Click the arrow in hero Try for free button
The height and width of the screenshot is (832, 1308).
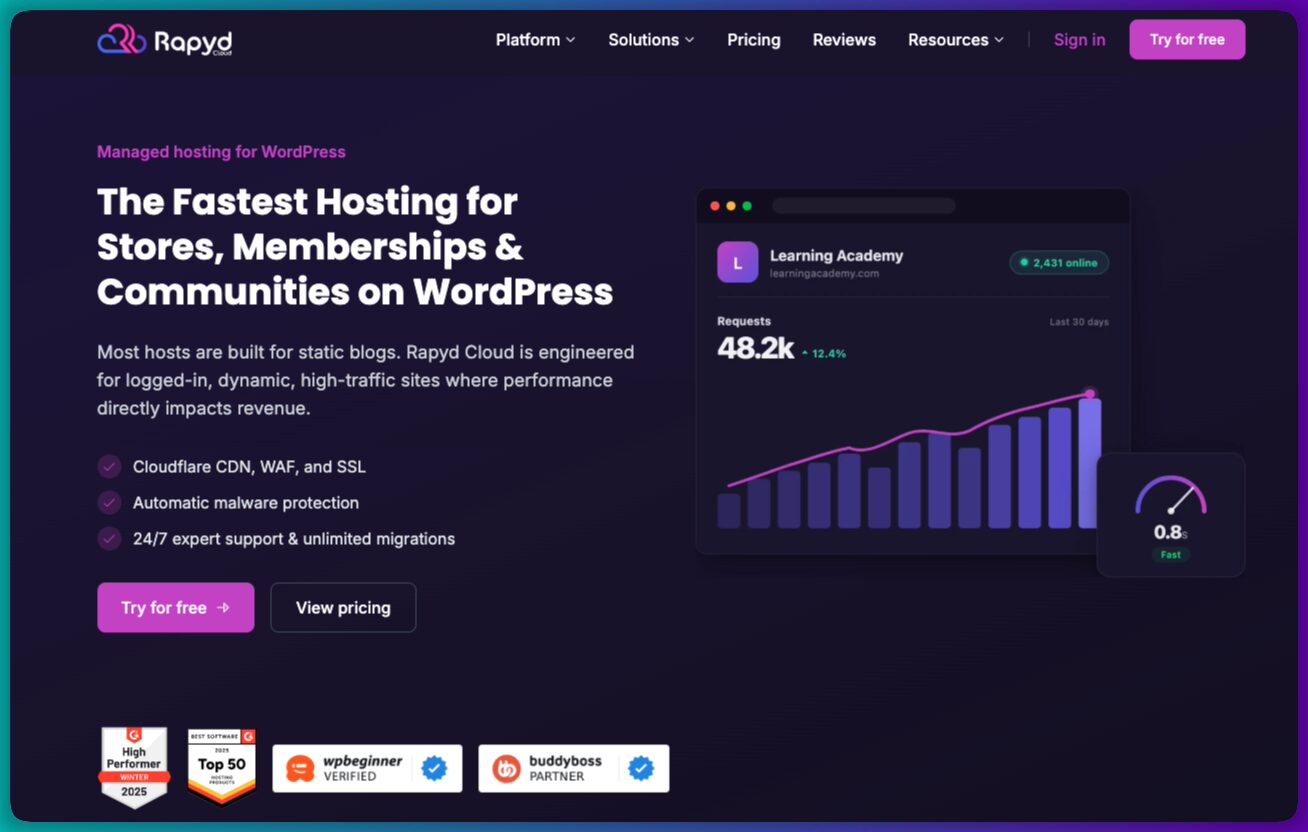223,608
